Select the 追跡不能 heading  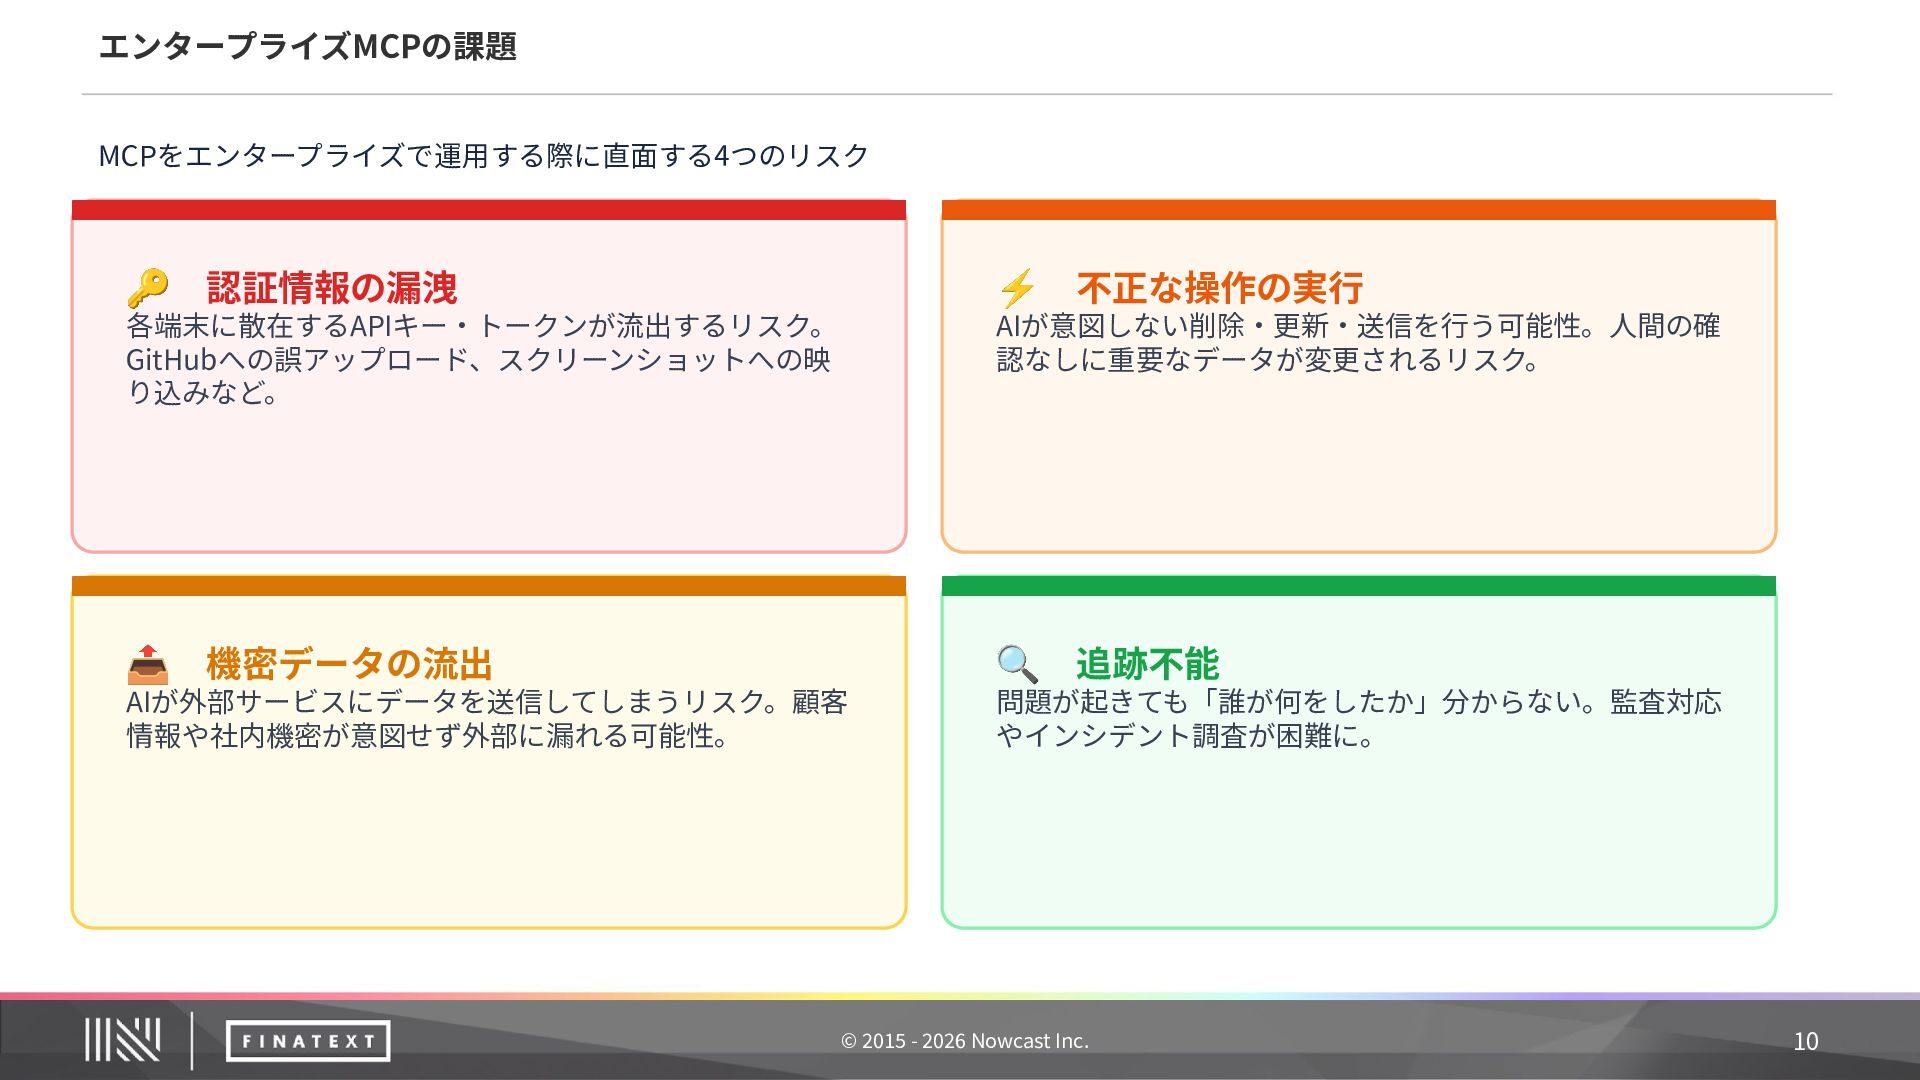tap(1147, 664)
